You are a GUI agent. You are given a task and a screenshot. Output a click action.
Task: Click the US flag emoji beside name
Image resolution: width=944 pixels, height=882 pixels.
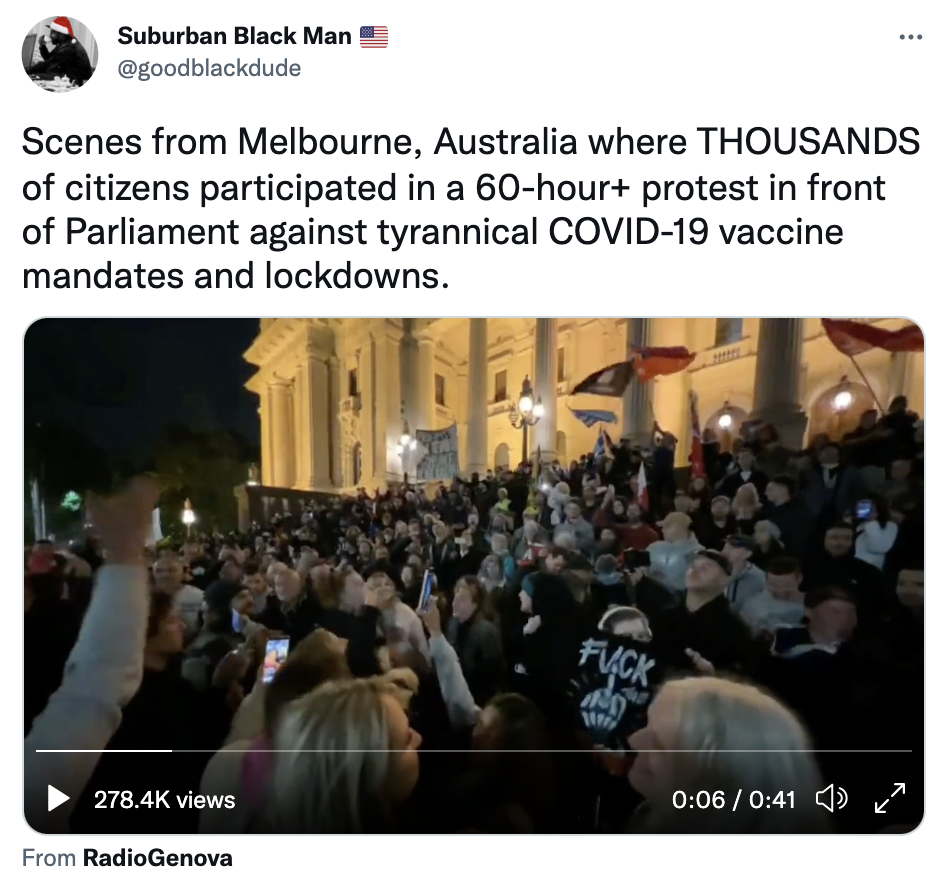pos(374,37)
